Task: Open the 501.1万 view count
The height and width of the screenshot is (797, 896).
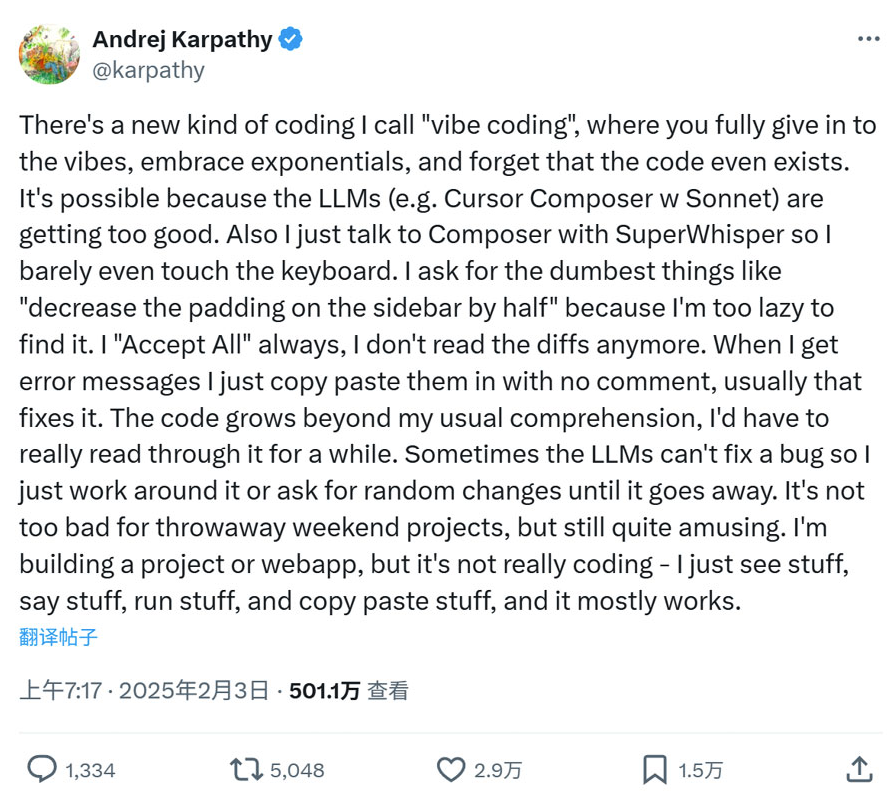Action: (x=324, y=690)
